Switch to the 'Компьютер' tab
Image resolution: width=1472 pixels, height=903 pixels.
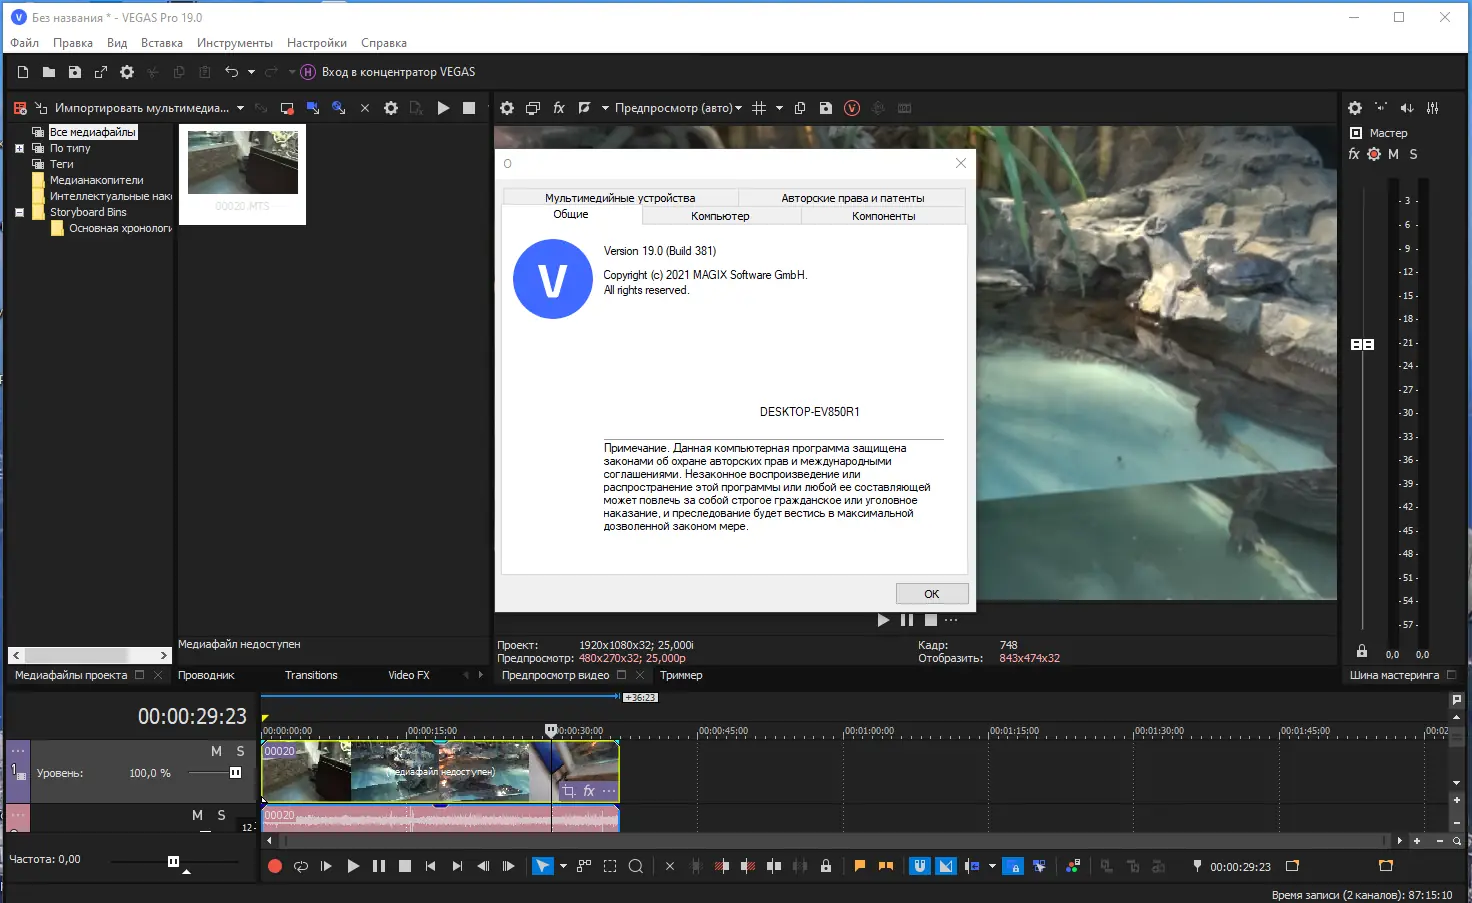[720, 216]
